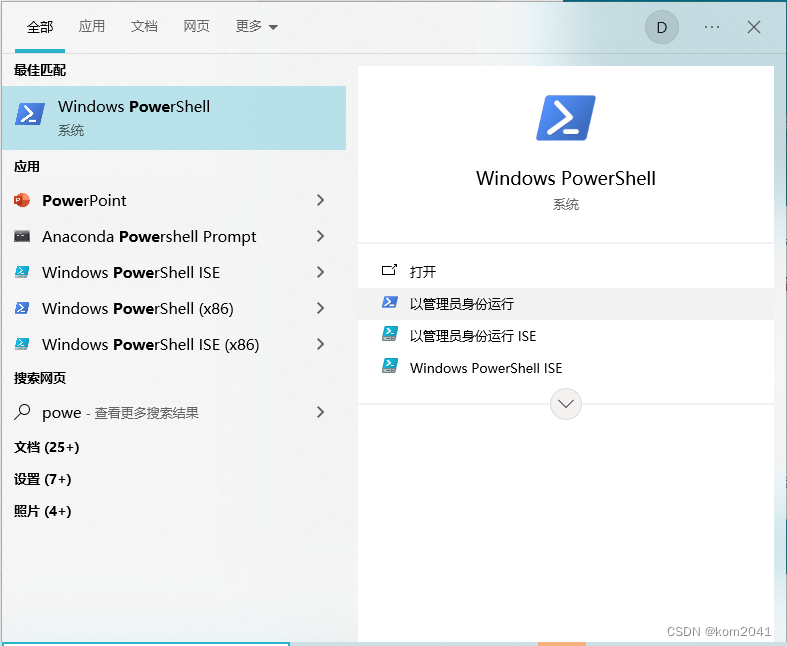Image resolution: width=787 pixels, height=646 pixels.
Task: Open the Windows PowerShell ISE (x86) label
Action: [x=151, y=344]
